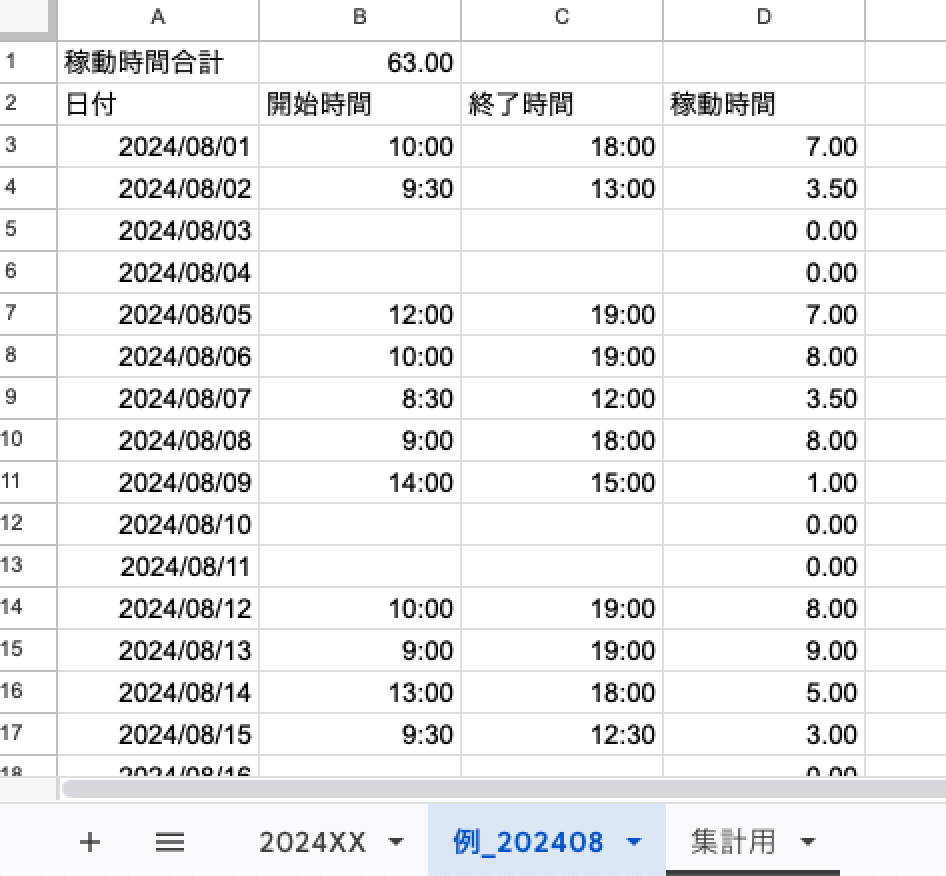Click the 稼動時間合計 cell
The width and height of the screenshot is (946, 876).
[x=158, y=63]
